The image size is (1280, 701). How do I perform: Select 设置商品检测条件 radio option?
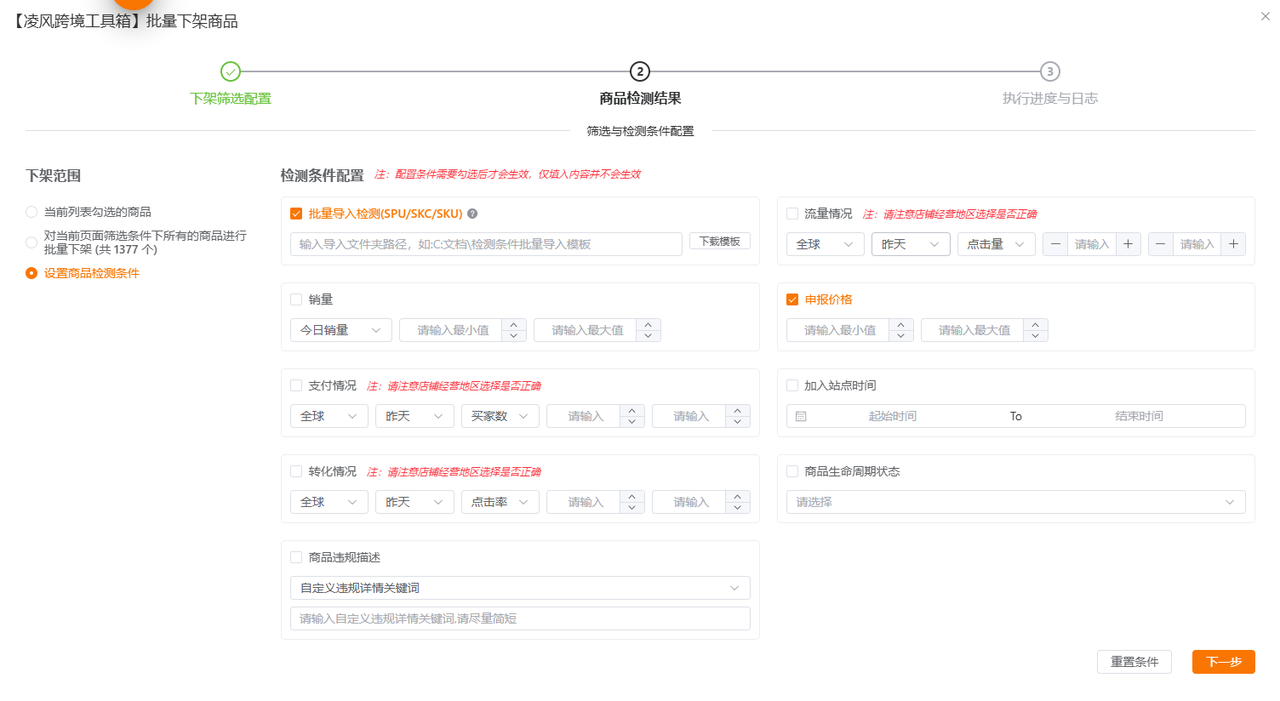coord(32,273)
